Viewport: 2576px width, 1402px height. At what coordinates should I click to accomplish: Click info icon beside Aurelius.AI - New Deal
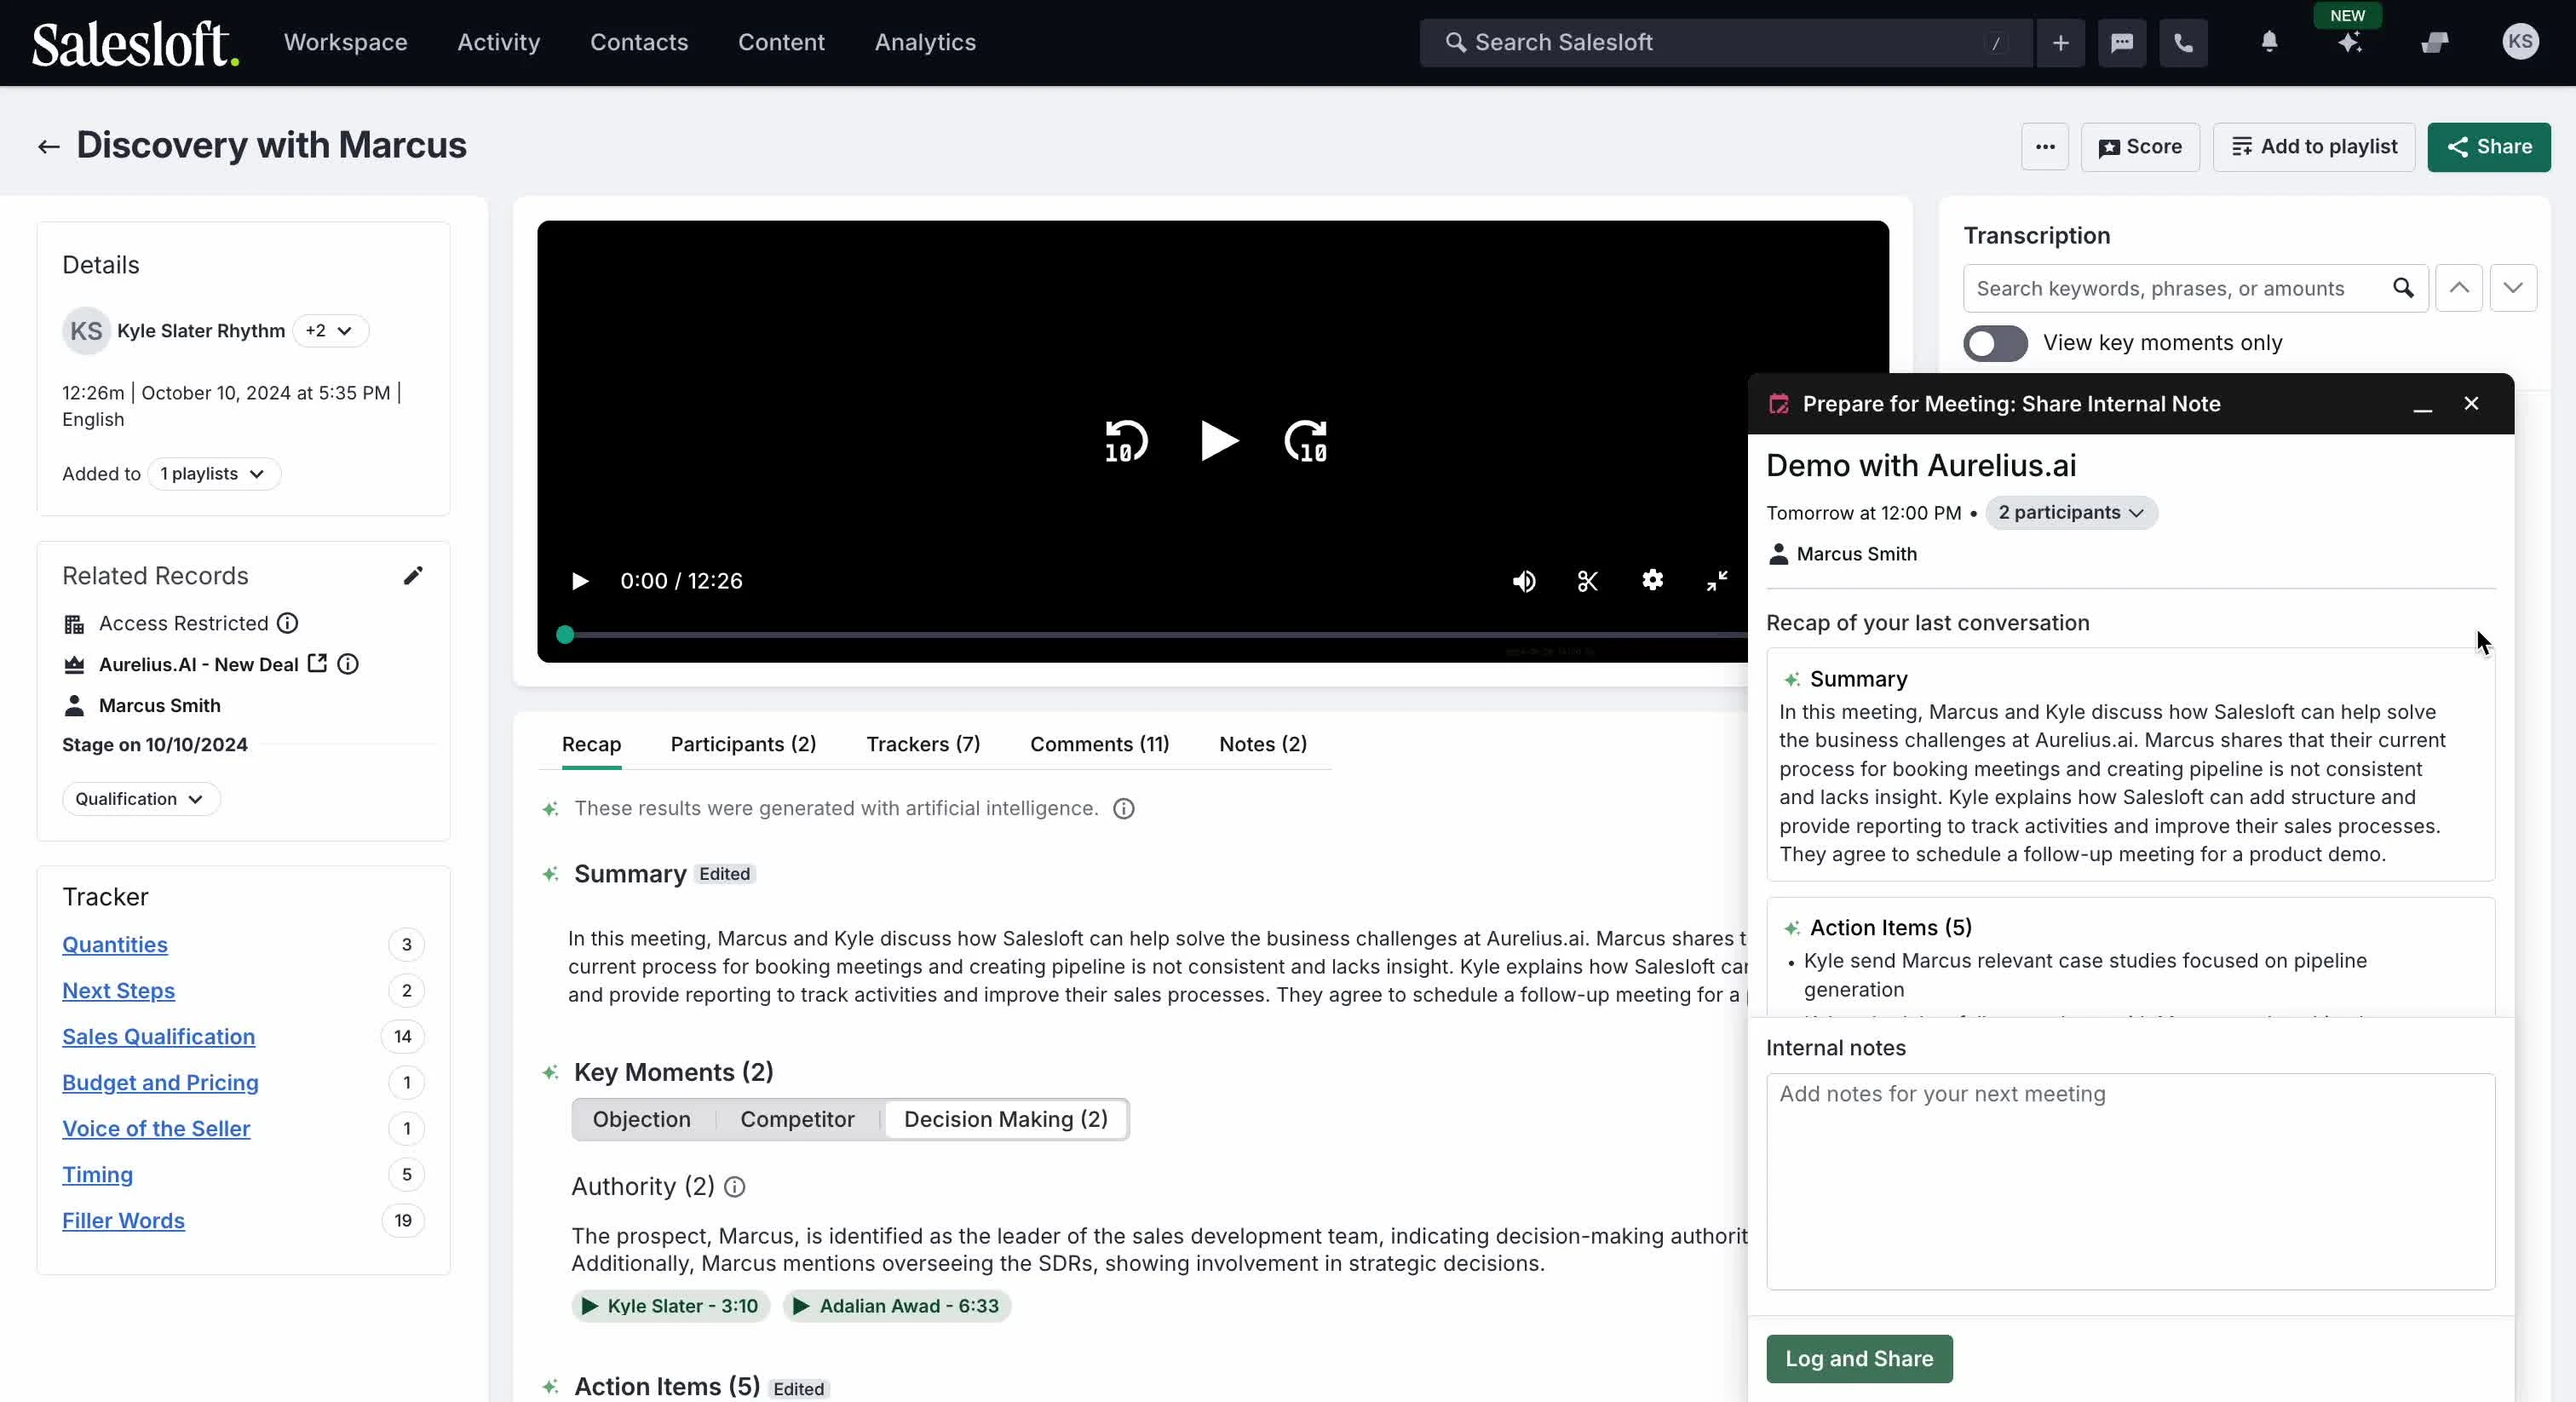pos(347,664)
